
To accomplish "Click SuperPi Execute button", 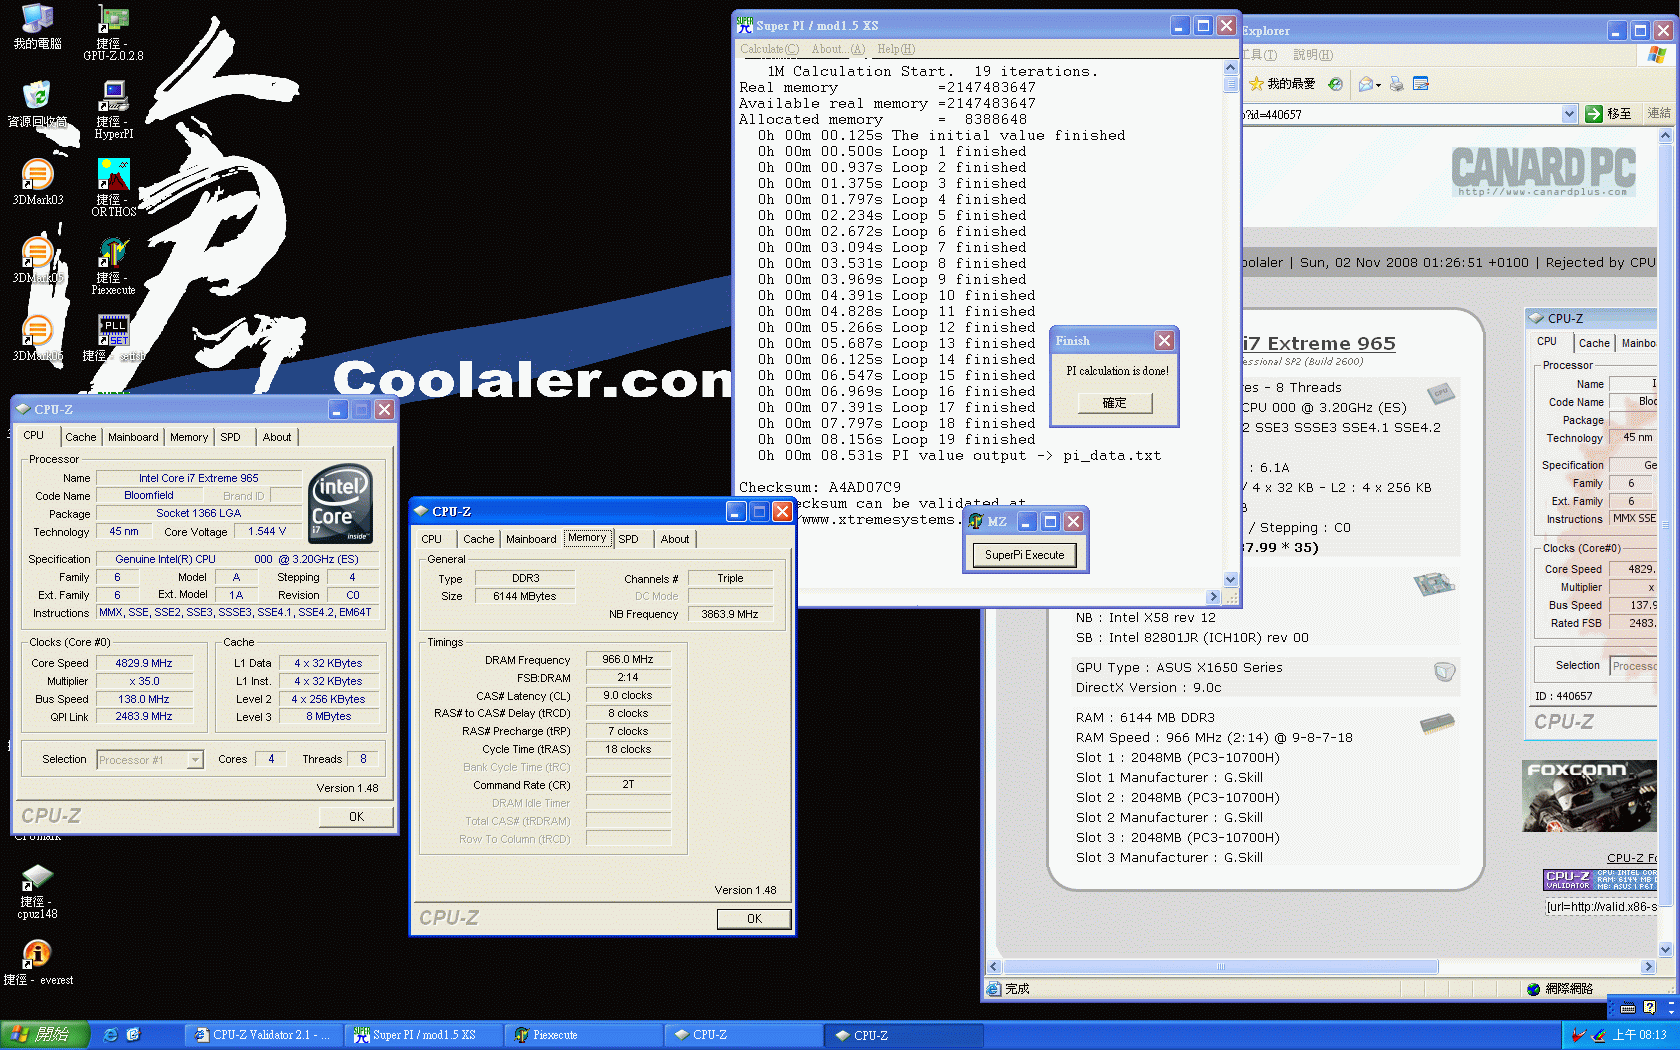I will tap(1025, 555).
